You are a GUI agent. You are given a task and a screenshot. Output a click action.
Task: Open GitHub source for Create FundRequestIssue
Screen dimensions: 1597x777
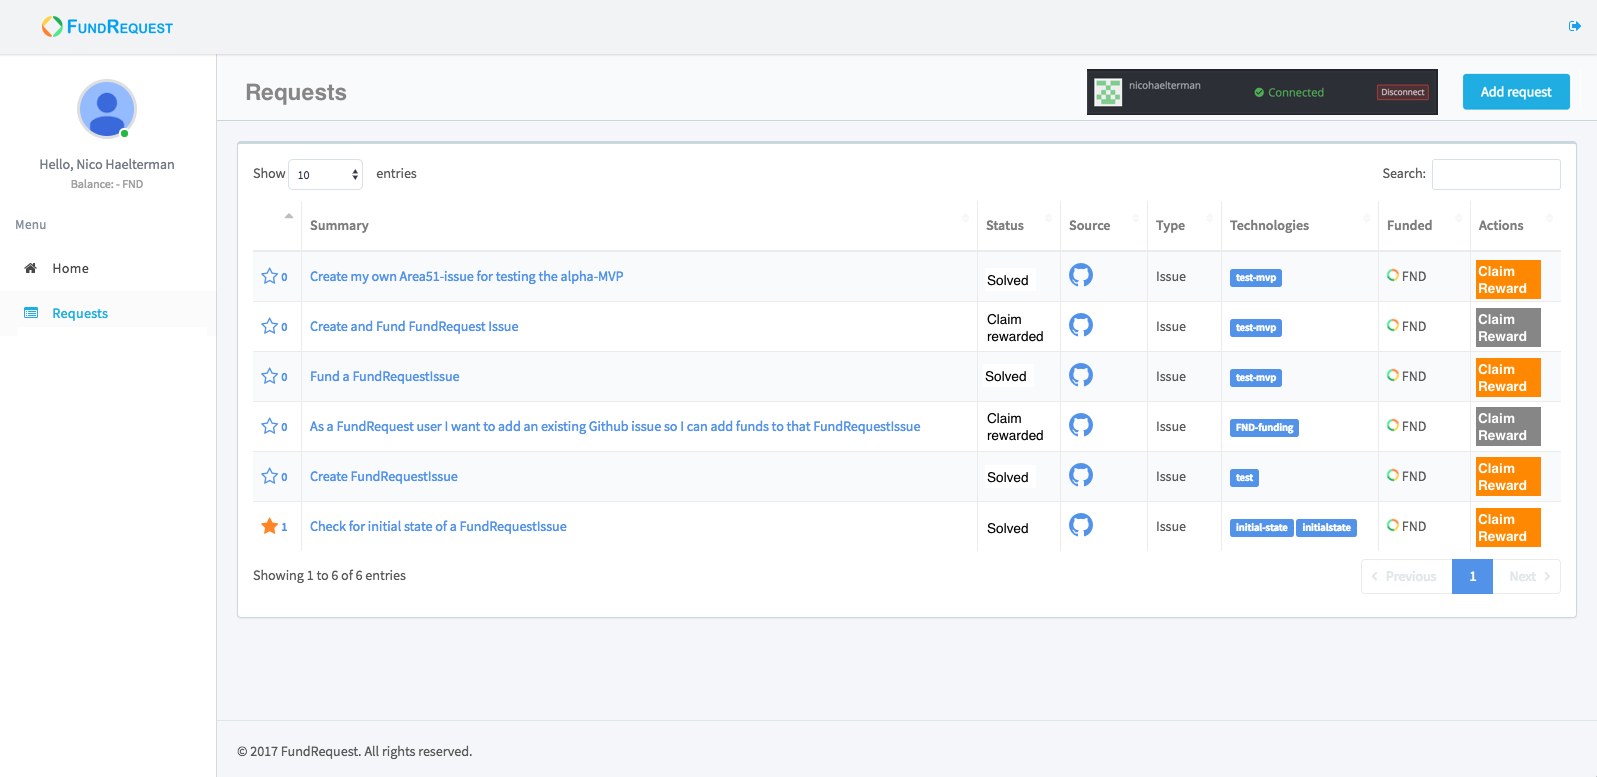(x=1081, y=475)
